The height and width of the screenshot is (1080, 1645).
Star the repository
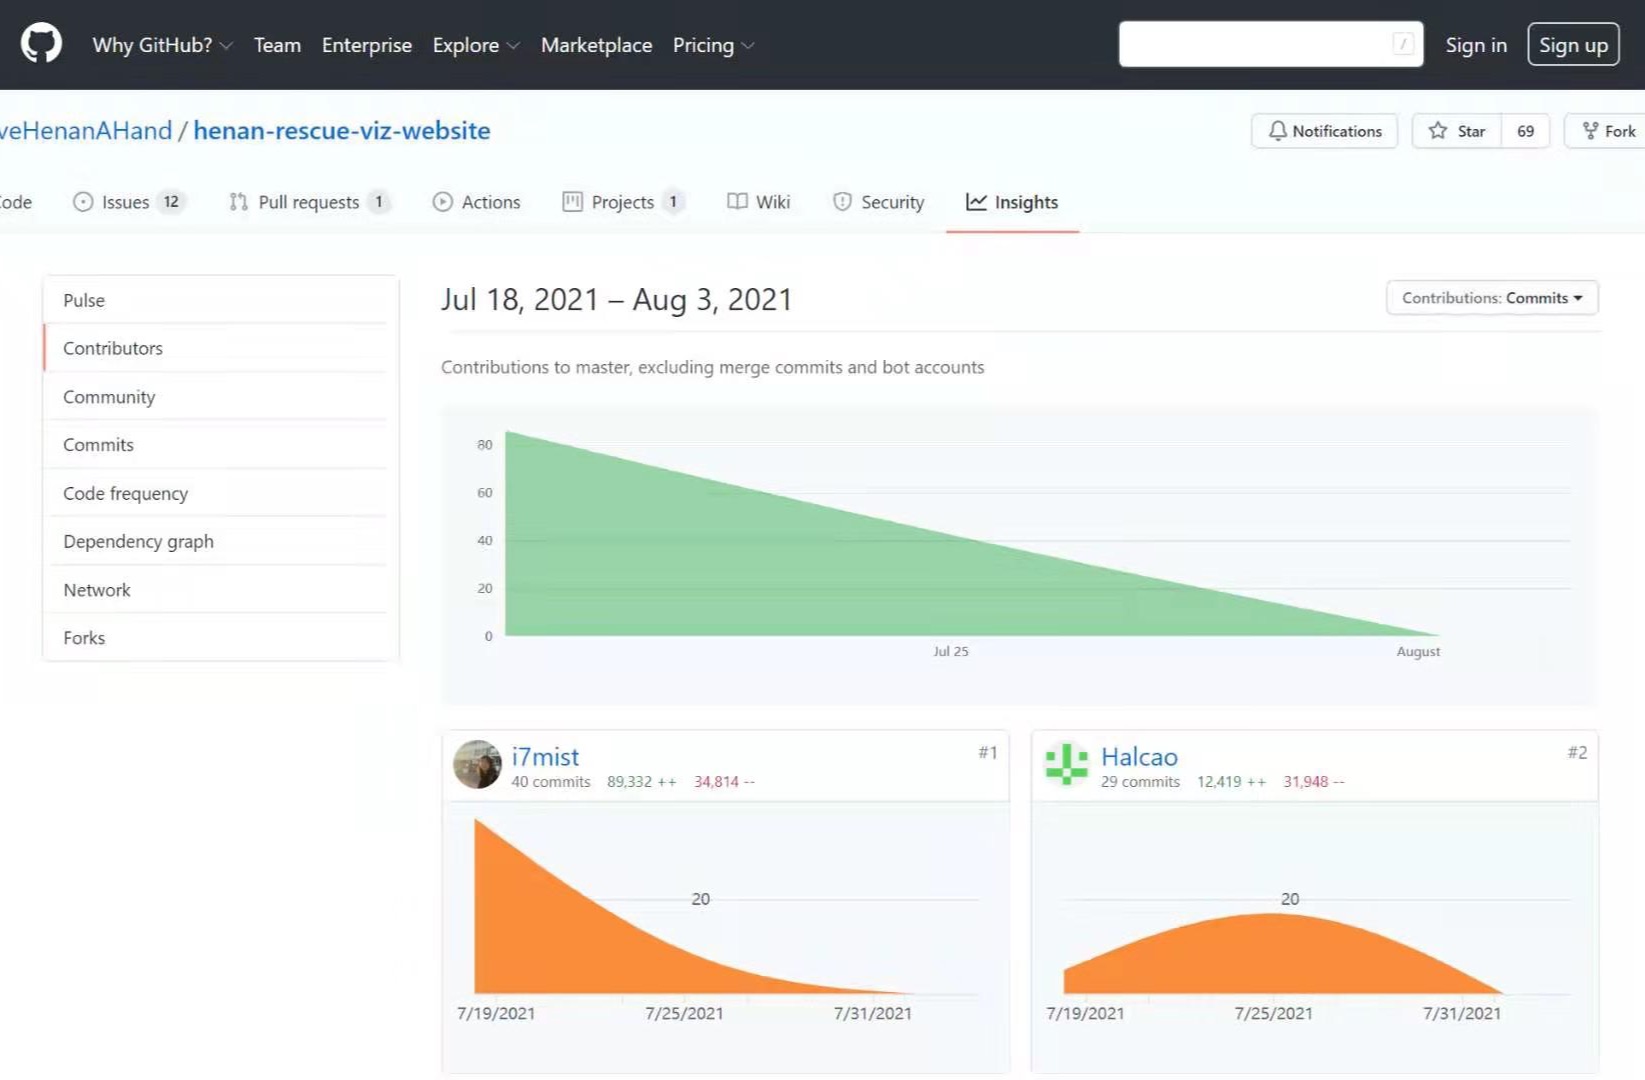tap(1457, 131)
